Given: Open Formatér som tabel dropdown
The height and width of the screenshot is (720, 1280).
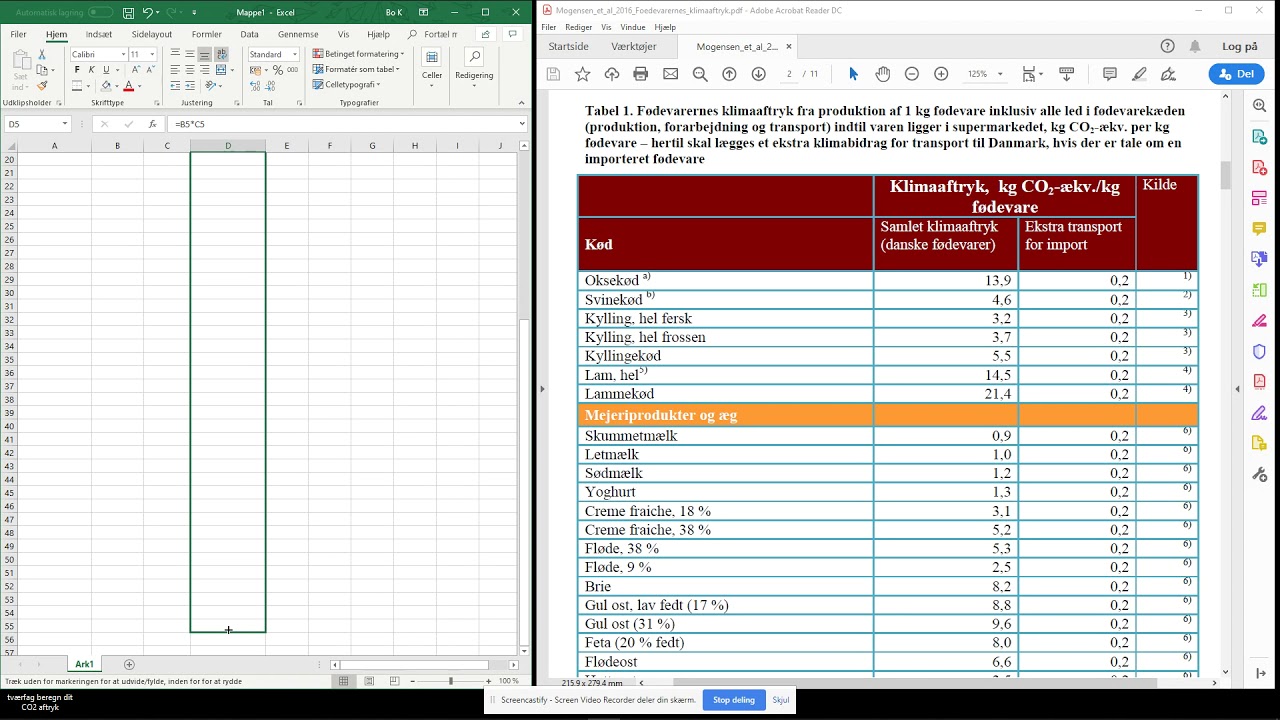Looking at the screenshot, I should (356, 69).
